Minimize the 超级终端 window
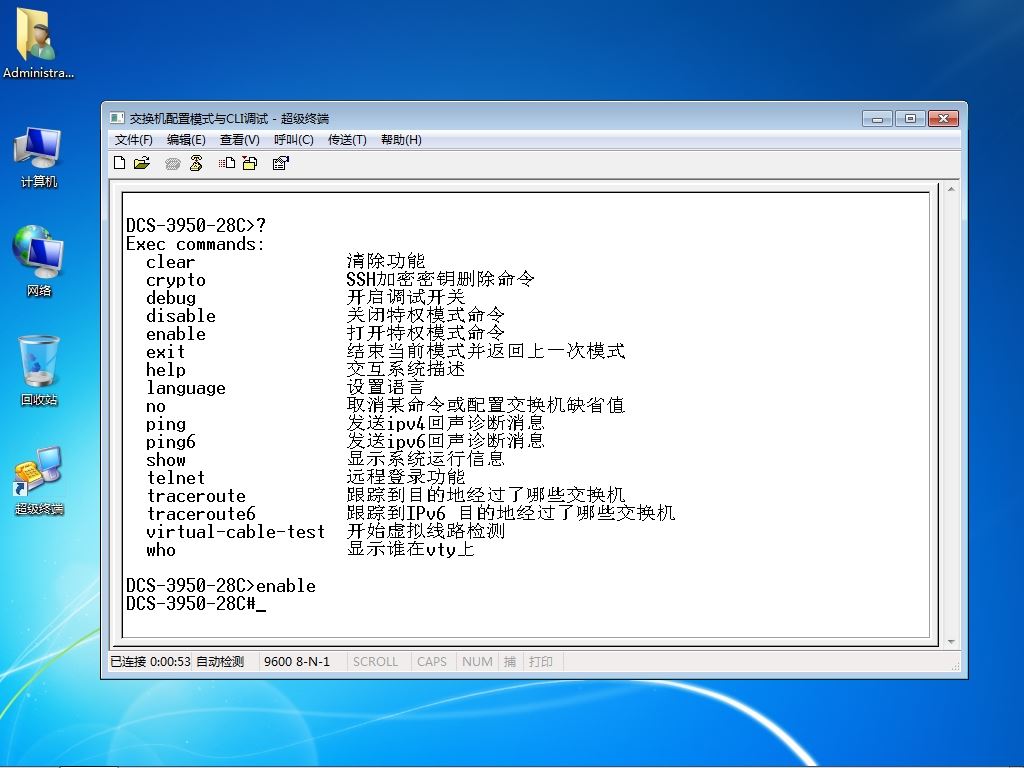1024x768 pixels. [x=877, y=118]
